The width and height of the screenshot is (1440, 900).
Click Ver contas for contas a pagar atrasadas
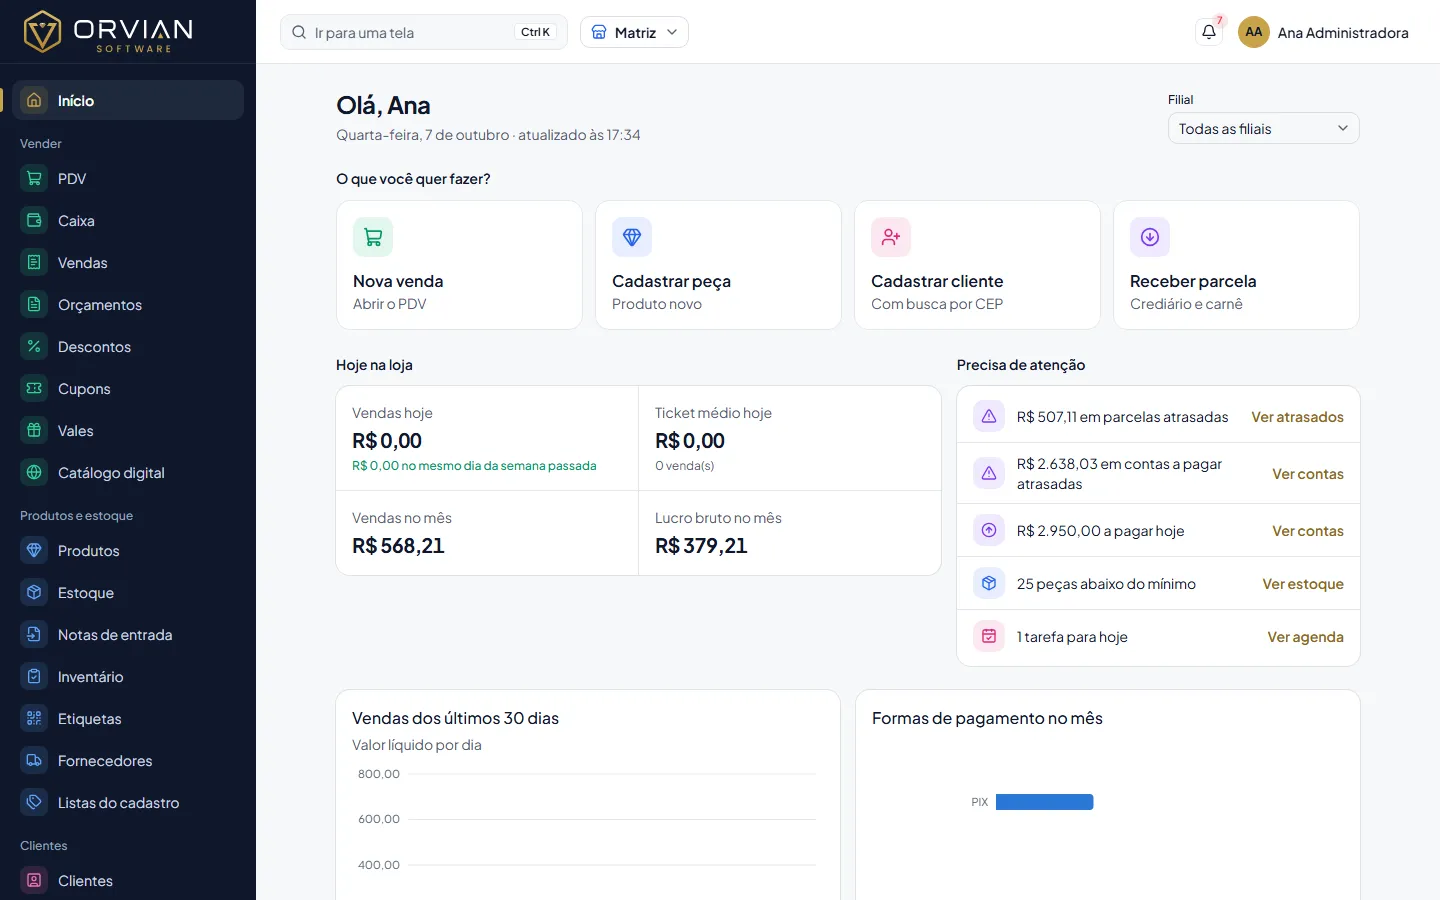[x=1308, y=474]
